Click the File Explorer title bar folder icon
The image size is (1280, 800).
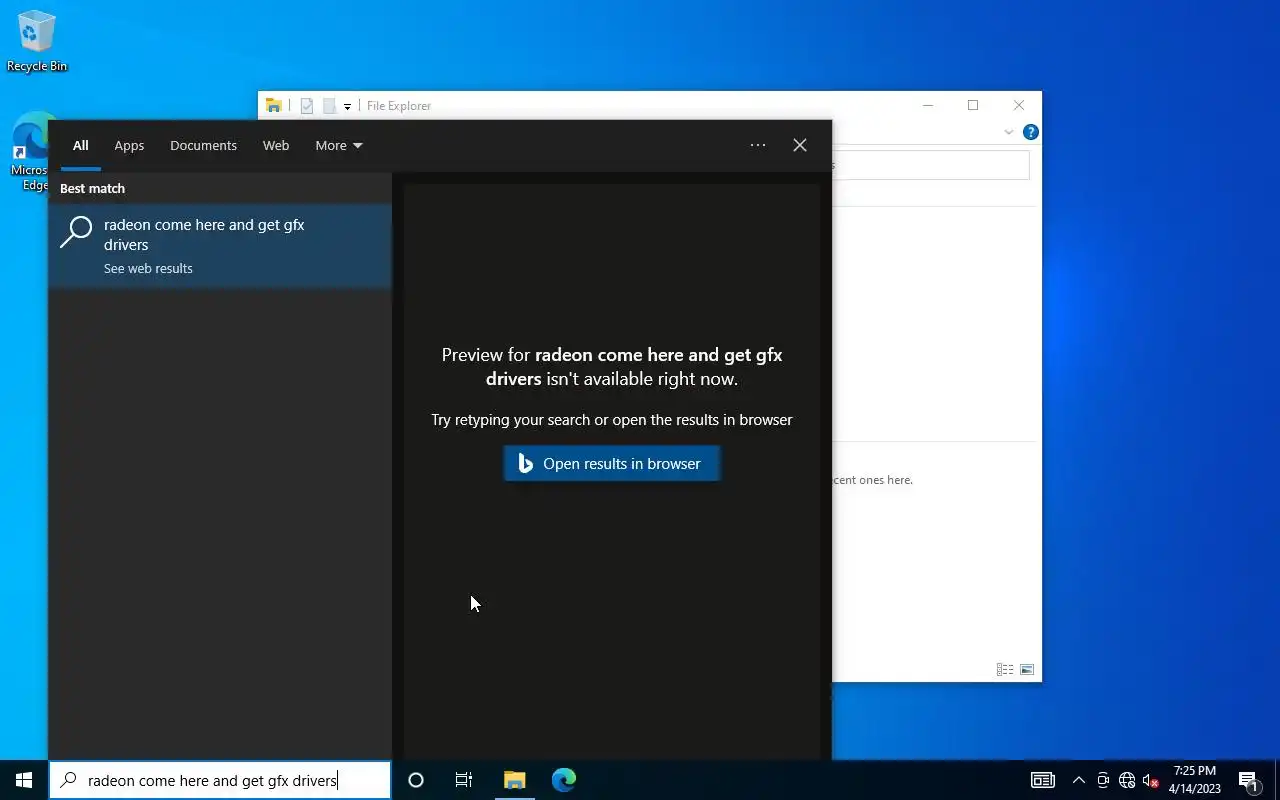pyautogui.click(x=273, y=106)
